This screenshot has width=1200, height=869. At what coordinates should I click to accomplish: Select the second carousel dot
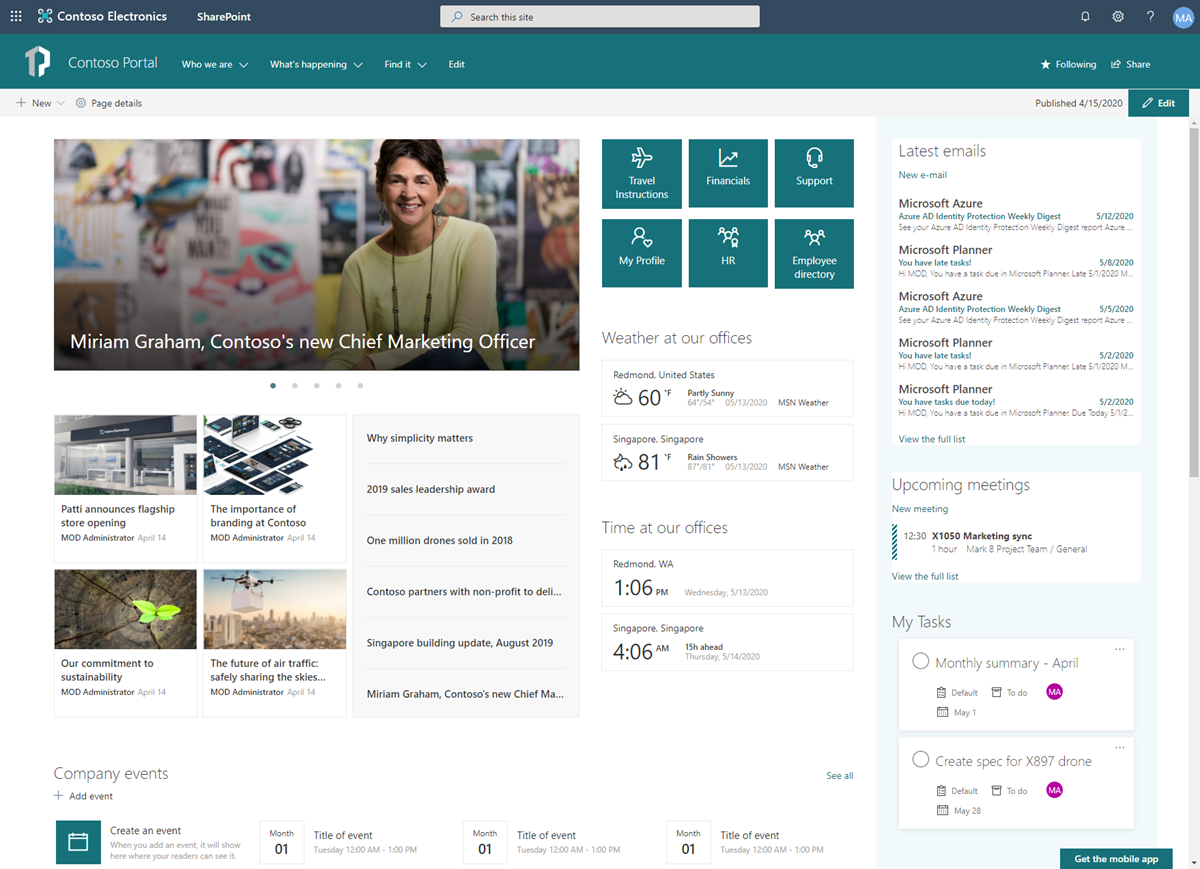click(295, 385)
